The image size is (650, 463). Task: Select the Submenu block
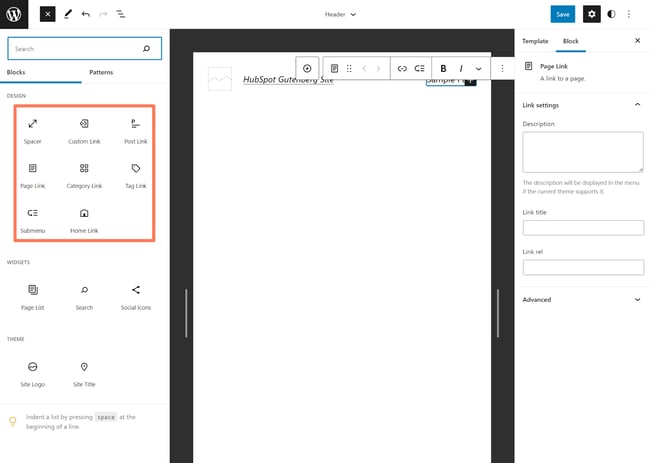point(33,219)
